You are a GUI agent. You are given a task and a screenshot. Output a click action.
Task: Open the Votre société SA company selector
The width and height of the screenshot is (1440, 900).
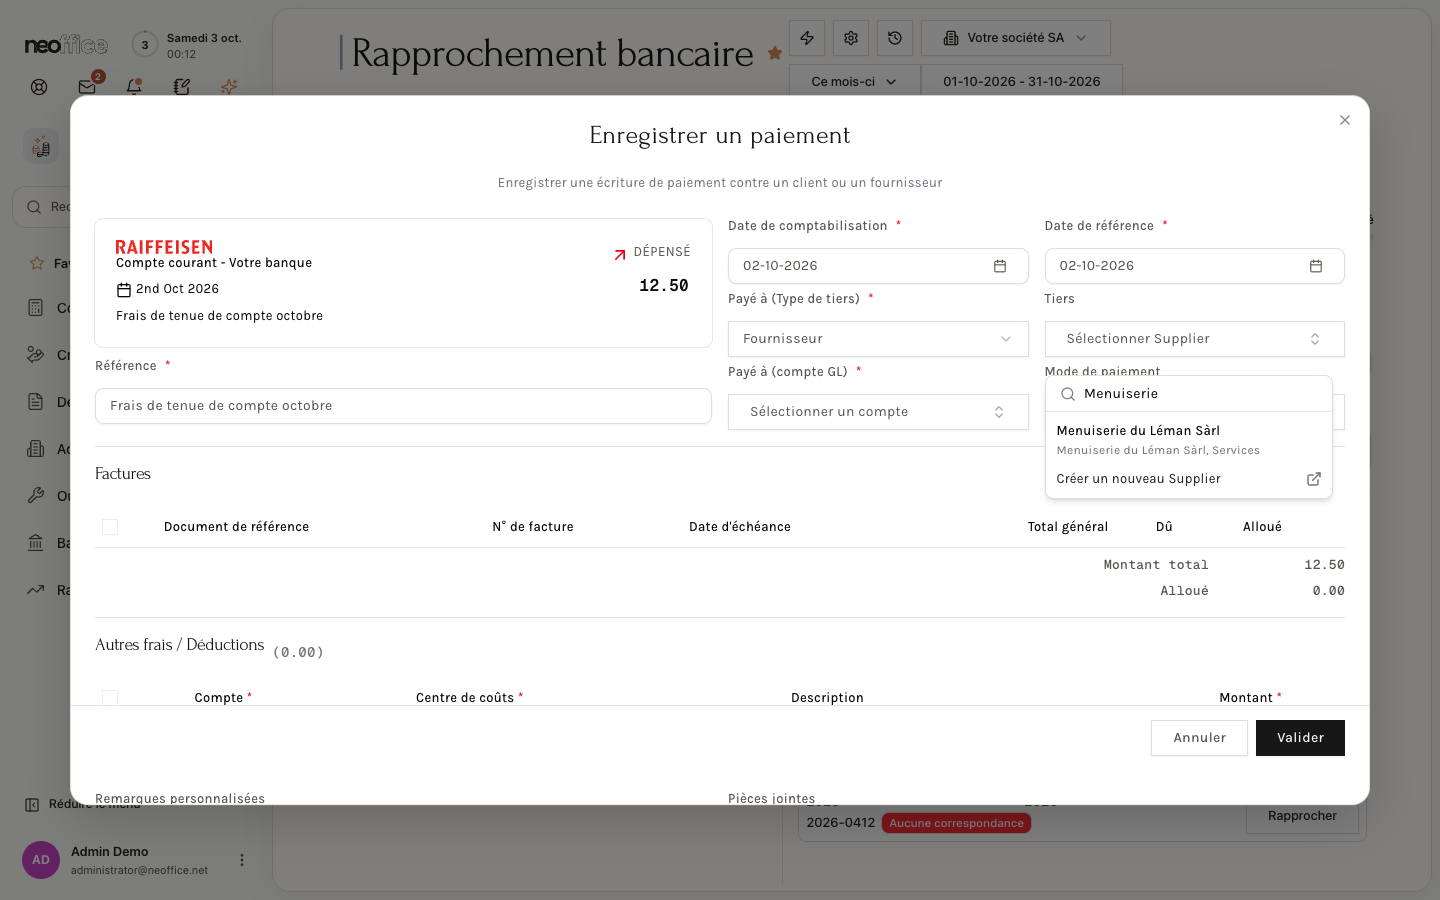(x=1016, y=38)
